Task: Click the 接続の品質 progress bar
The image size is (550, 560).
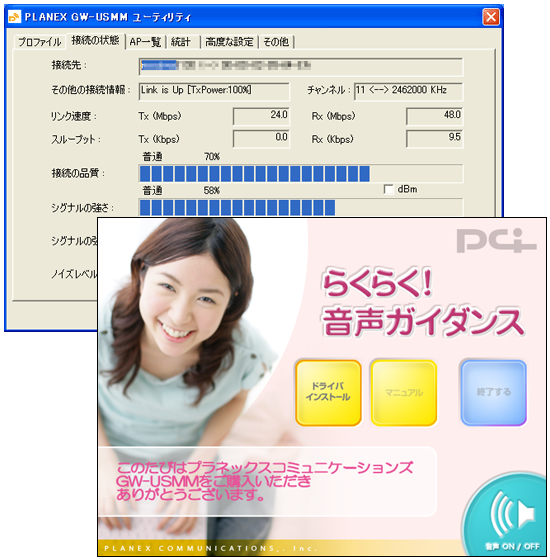Action: click(301, 174)
